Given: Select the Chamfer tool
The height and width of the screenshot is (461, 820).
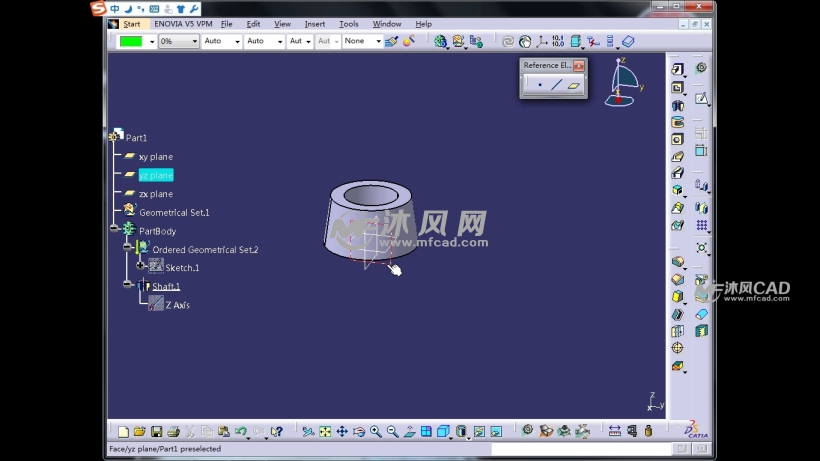Looking at the screenshot, I should 677,280.
